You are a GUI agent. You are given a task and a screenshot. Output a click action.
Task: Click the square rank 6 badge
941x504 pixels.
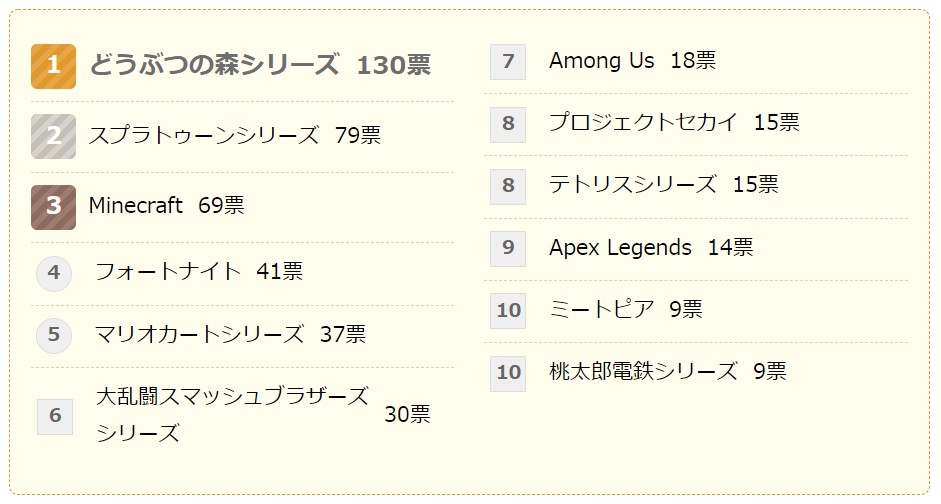point(55,416)
